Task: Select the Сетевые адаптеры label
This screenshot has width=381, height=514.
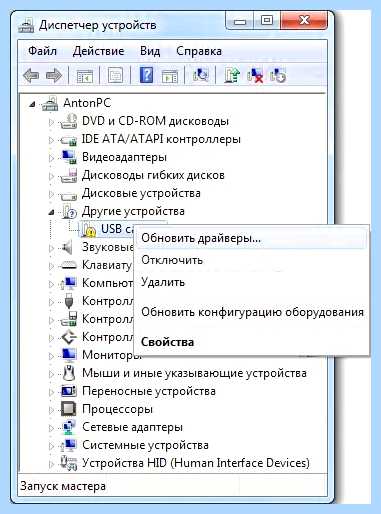Action: pyautogui.click(x=132, y=427)
